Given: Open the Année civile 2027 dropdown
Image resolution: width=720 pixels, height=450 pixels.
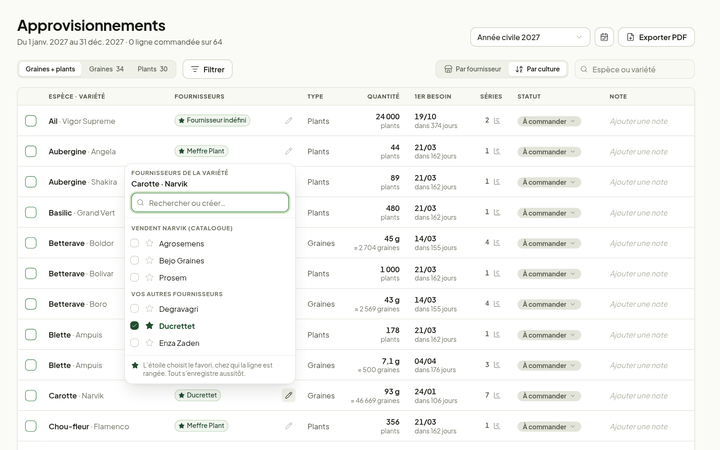Looking at the screenshot, I should tap(530, 37).
